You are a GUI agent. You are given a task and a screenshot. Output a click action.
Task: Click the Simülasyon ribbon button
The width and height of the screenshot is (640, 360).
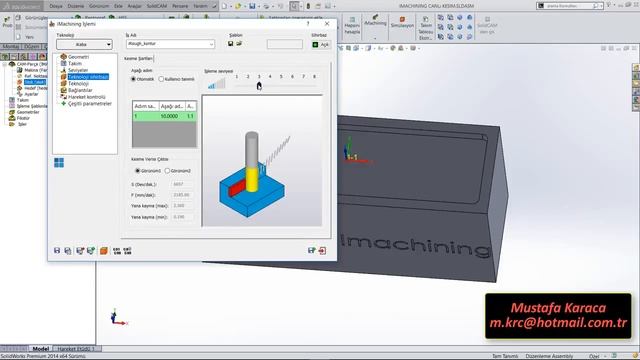[402, 22]
